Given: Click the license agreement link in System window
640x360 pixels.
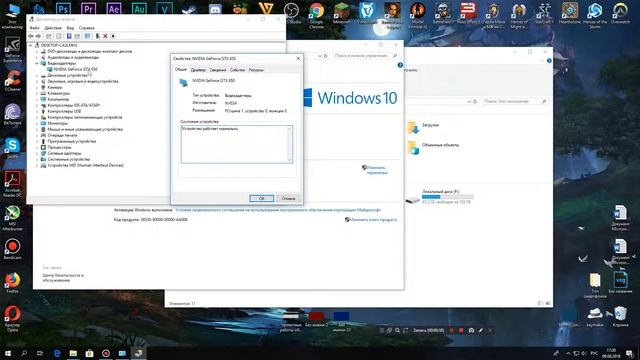Looking at the screenshot, I should 278,210.
